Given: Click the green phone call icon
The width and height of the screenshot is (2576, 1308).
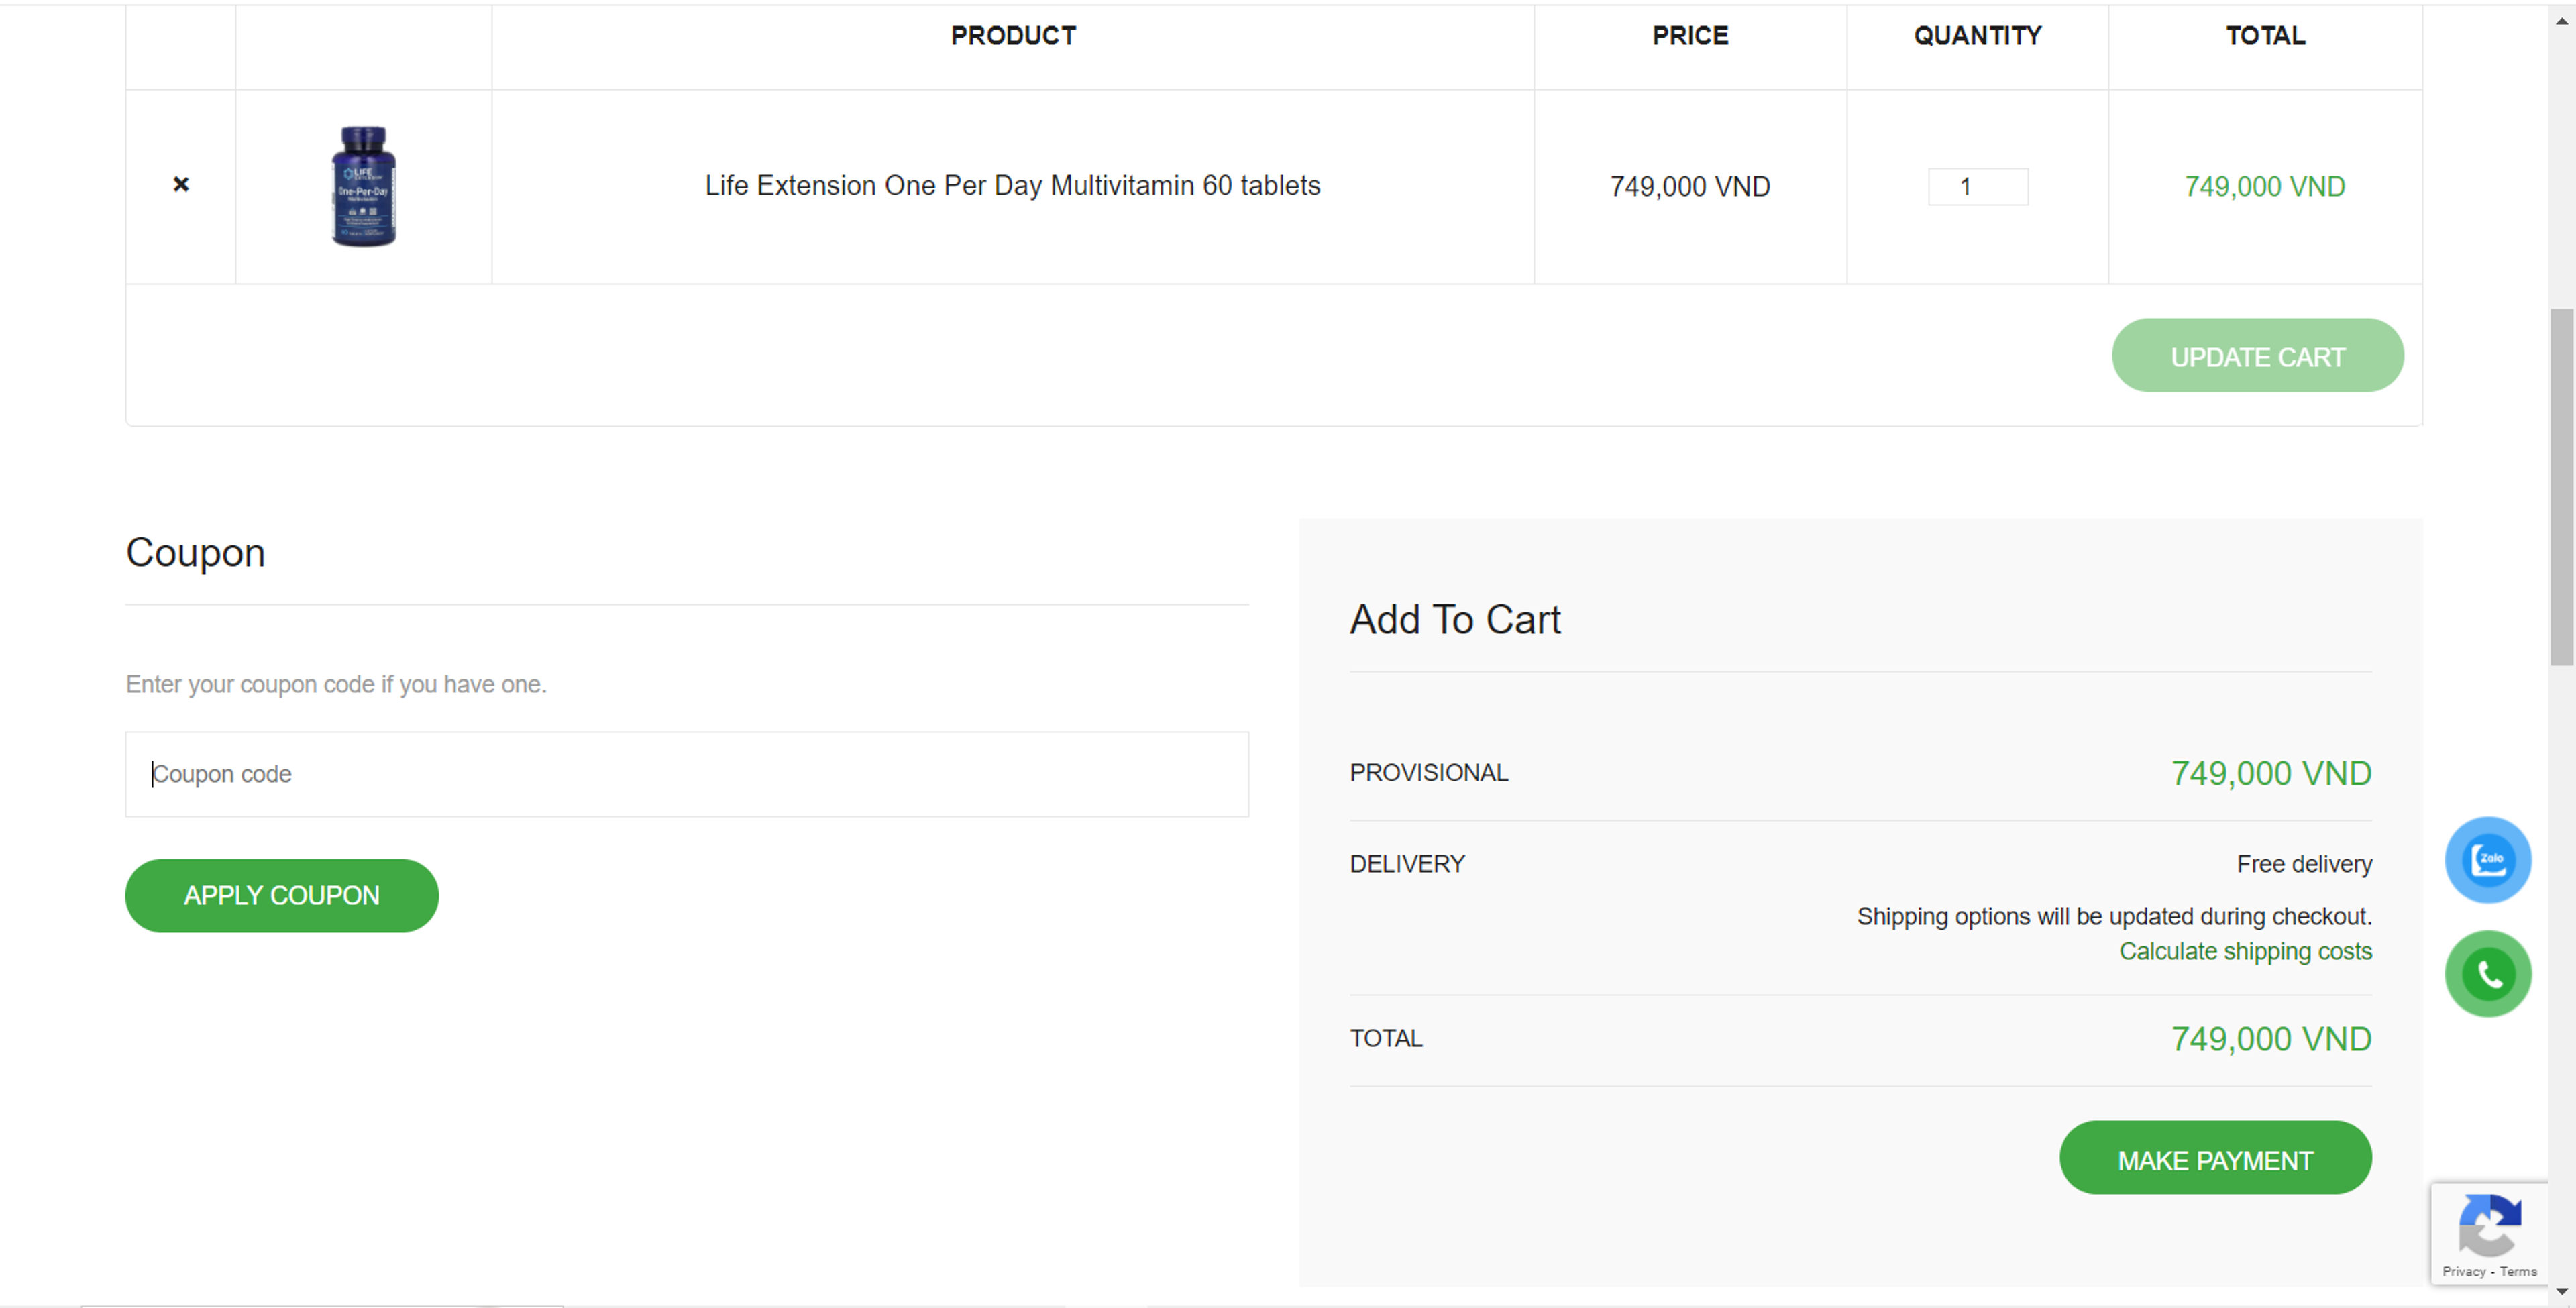Looking at the screenshot, I should click(x=2488, y=974).
